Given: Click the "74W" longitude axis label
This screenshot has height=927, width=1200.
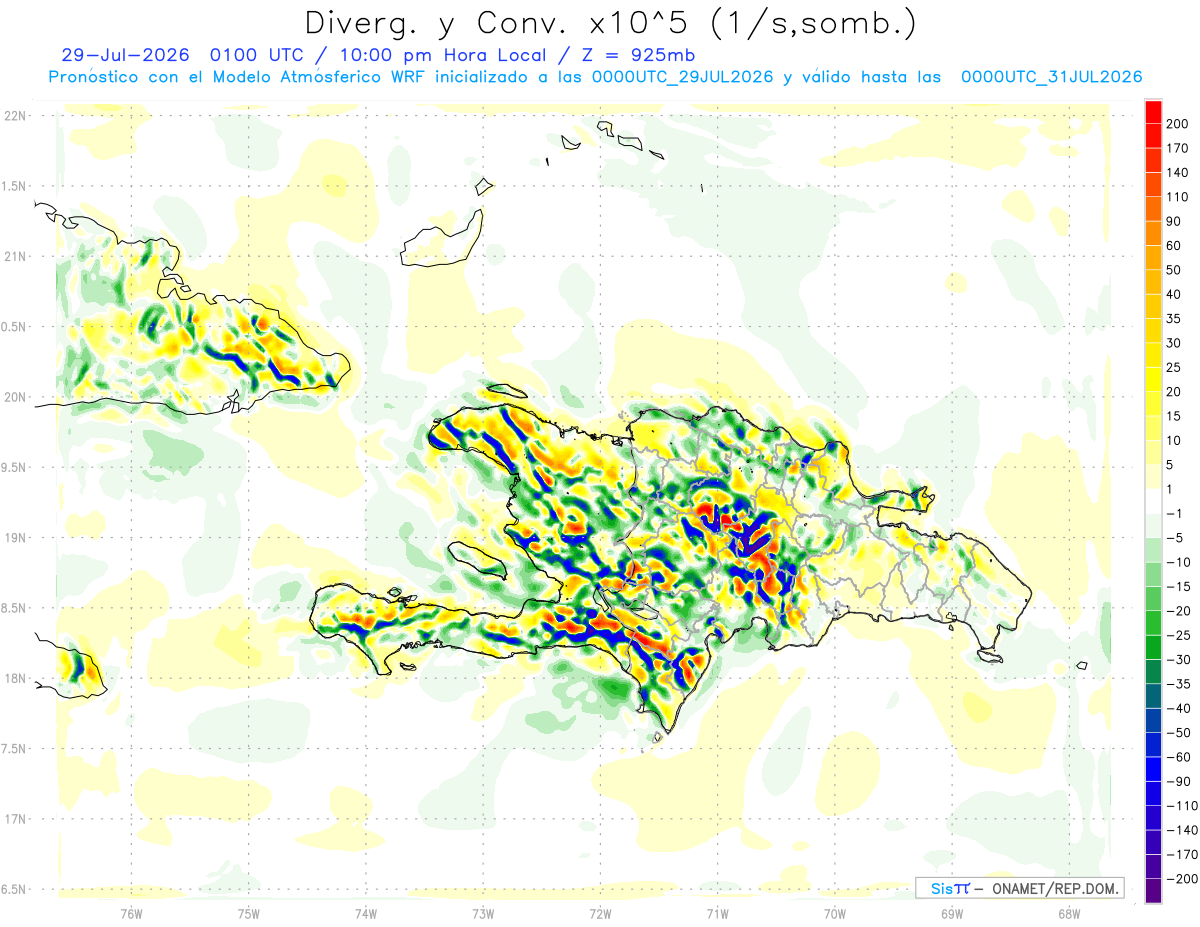Looking at the screenshot, I should pos(366,913).
